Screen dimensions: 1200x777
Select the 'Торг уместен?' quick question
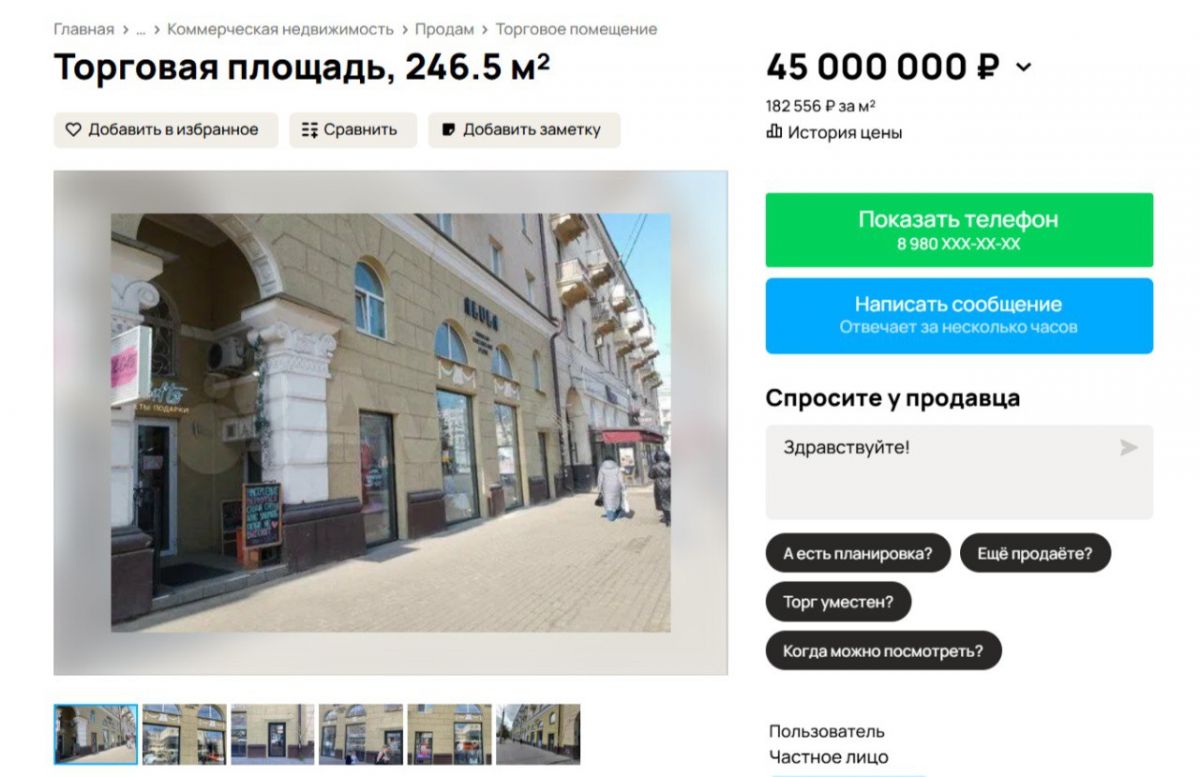(838, 602)
